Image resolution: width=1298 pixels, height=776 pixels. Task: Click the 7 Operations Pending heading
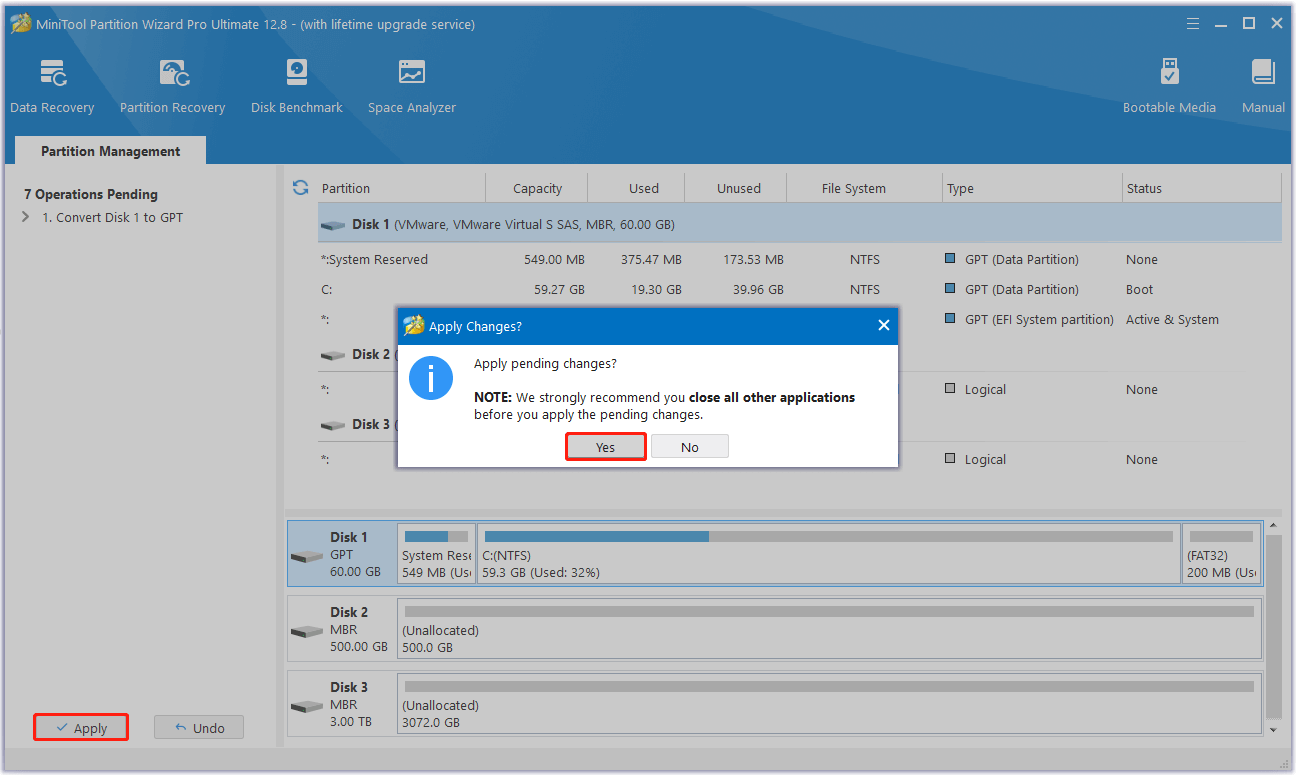click(x=91, y=195)
